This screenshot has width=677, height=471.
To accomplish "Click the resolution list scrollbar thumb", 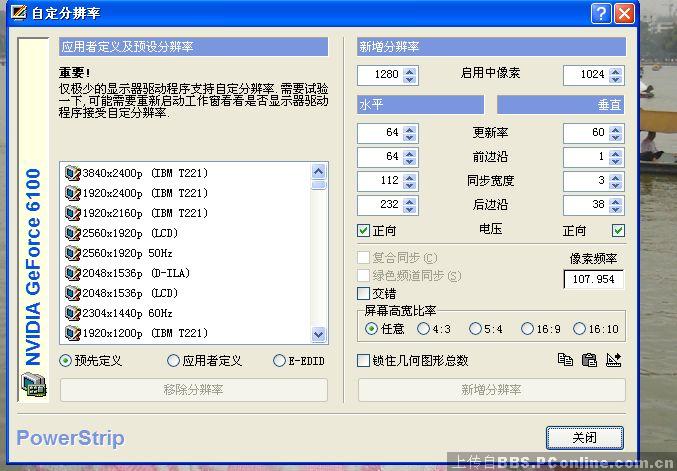I will coord(319,185).
